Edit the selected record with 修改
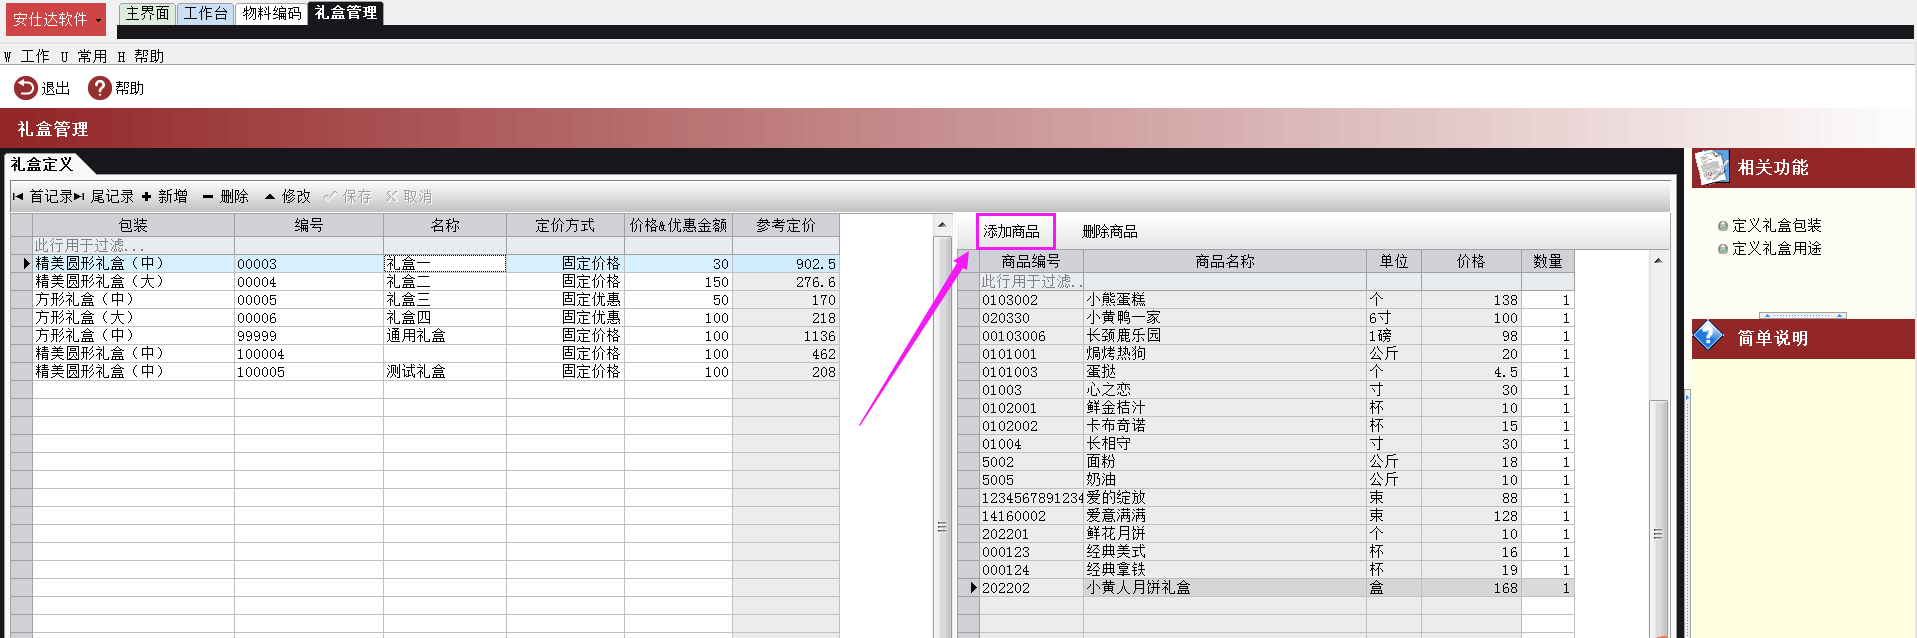Viewport: 1917px width, 638px height. 288,196
